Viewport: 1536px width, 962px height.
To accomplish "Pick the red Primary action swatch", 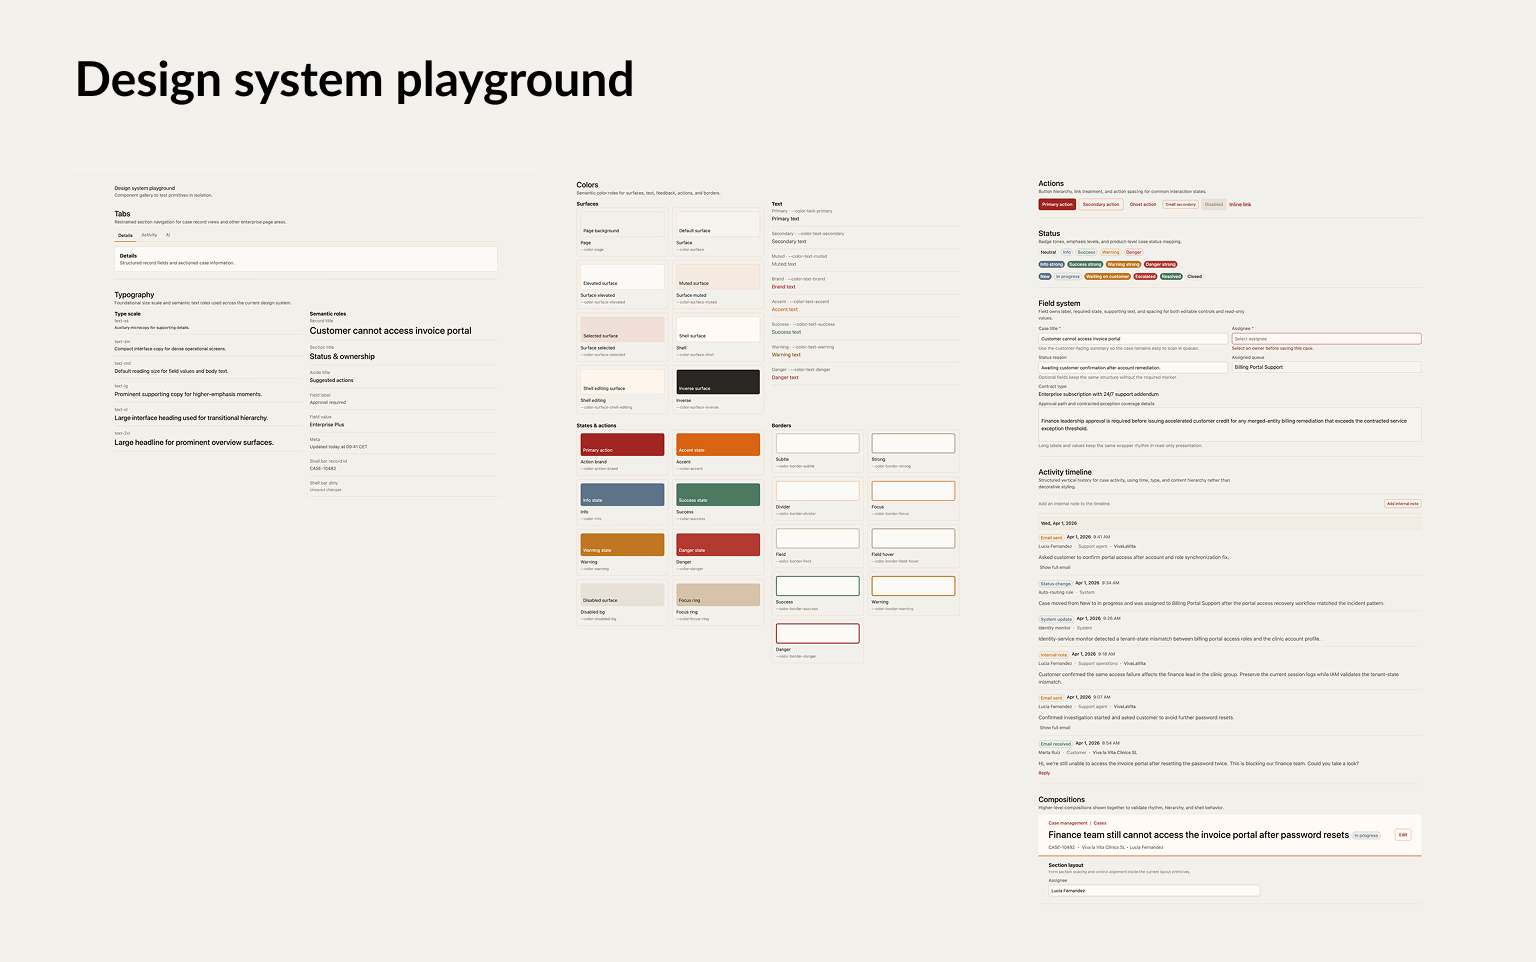I will click(622, 444).
